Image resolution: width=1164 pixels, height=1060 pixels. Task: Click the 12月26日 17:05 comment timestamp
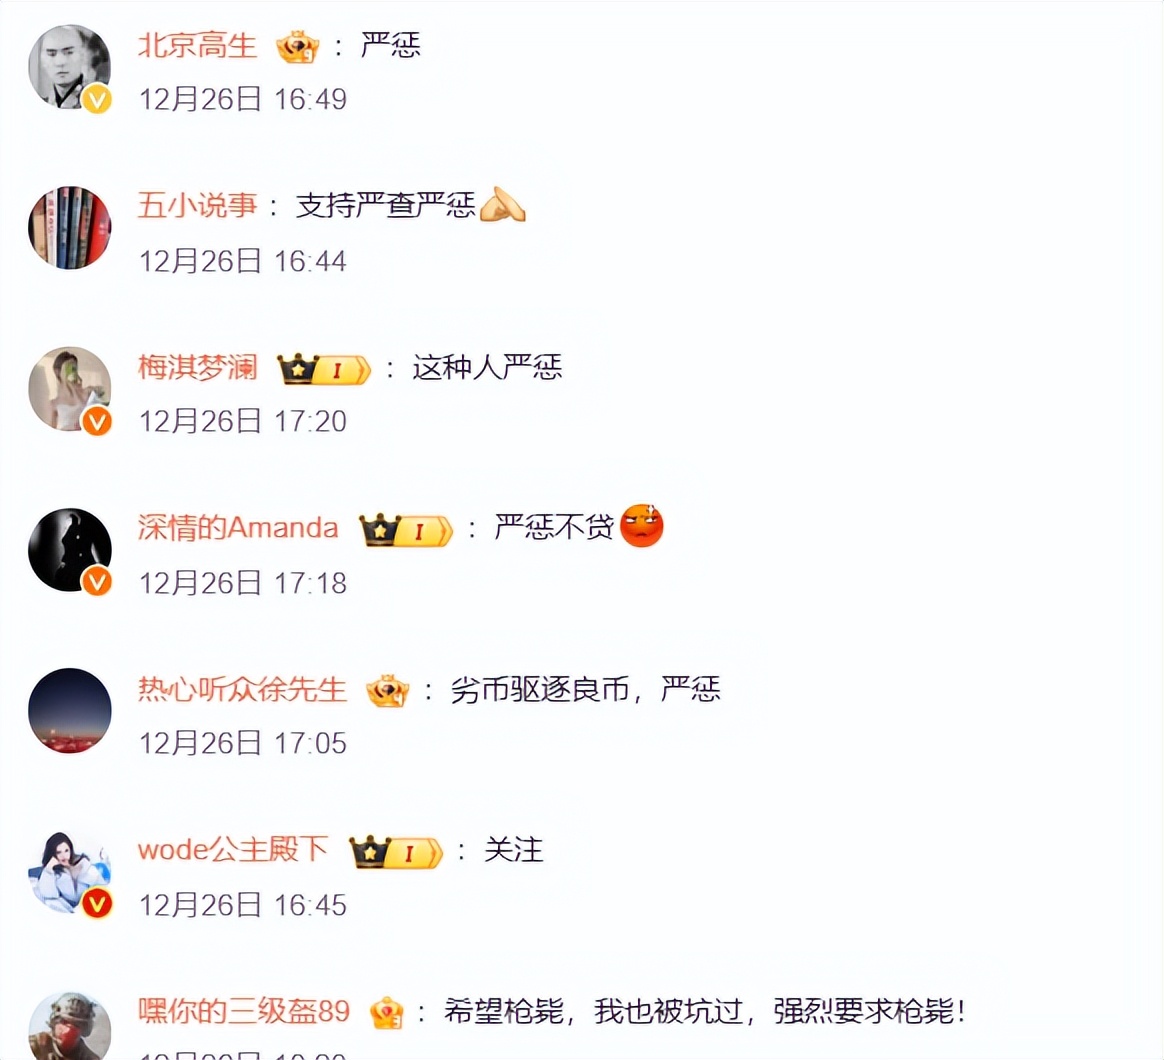tap(243, 743)
